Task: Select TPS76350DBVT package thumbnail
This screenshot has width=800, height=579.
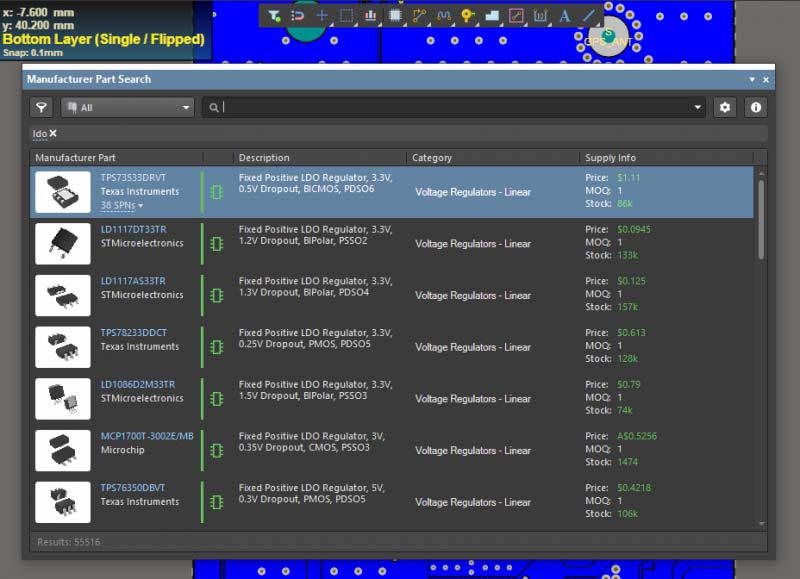Action: (63, 502)
